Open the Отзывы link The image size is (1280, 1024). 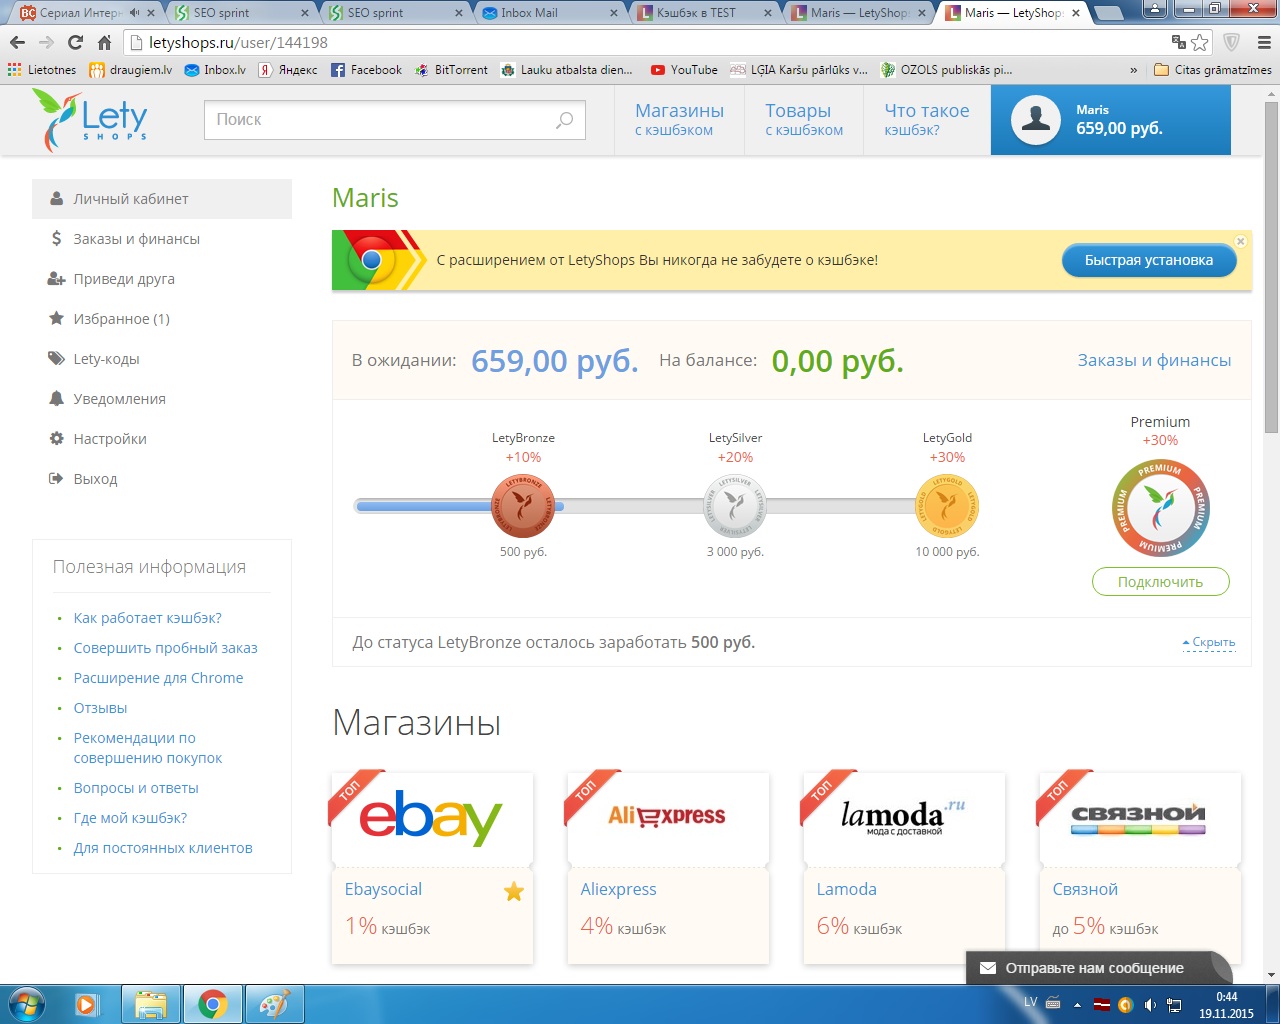tap(100, 708)
